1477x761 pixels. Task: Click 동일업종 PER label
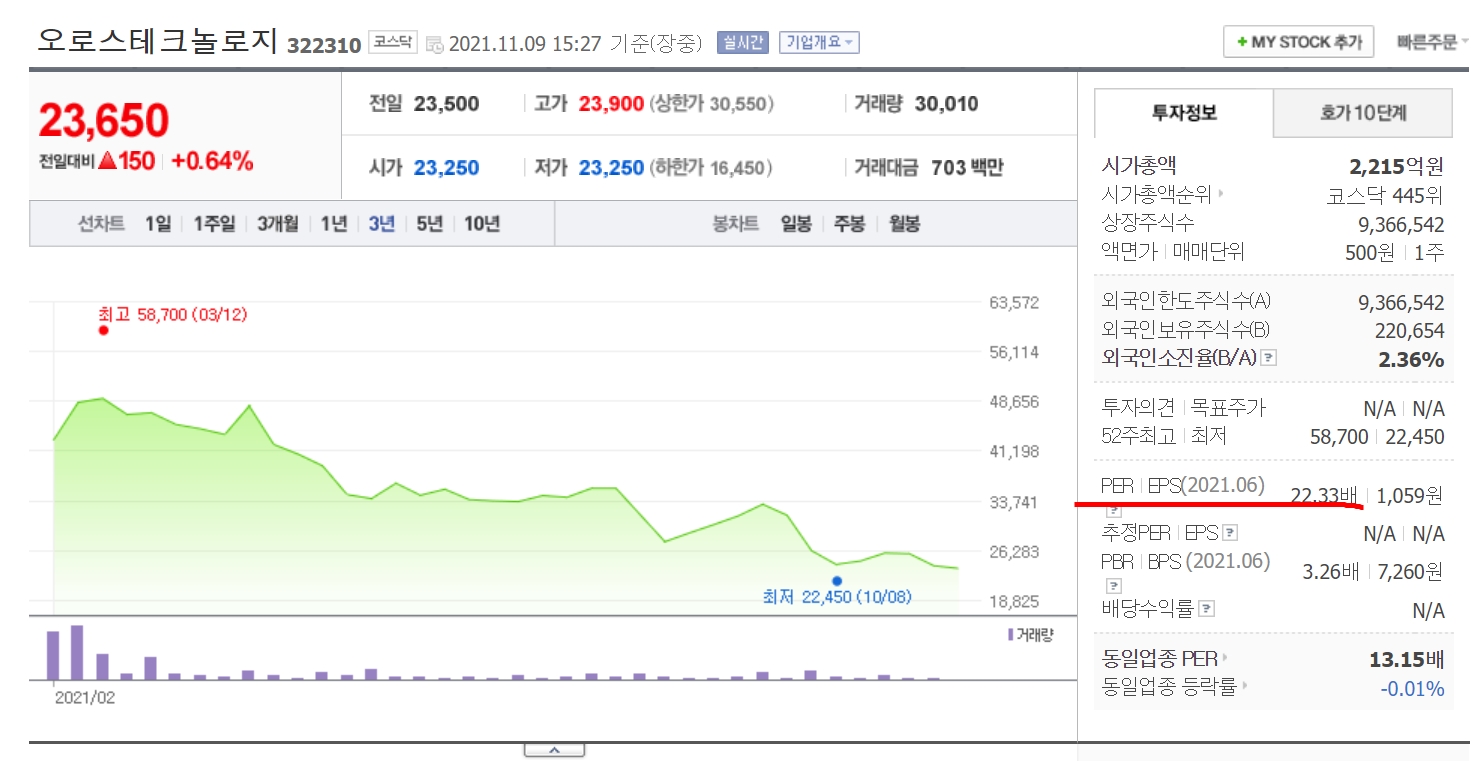pyautogui.click(x=1159, y=658)
